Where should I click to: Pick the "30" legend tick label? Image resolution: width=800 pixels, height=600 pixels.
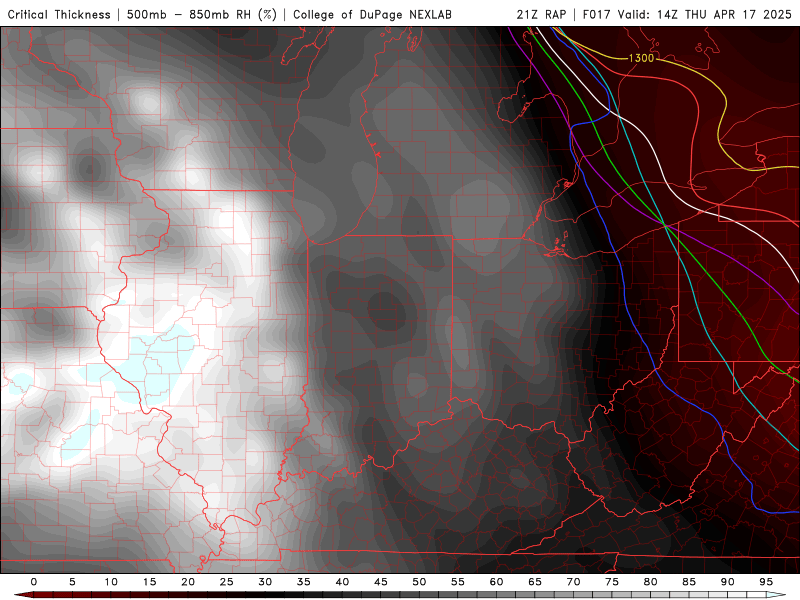pyautogui.click(x=265, y=582)
